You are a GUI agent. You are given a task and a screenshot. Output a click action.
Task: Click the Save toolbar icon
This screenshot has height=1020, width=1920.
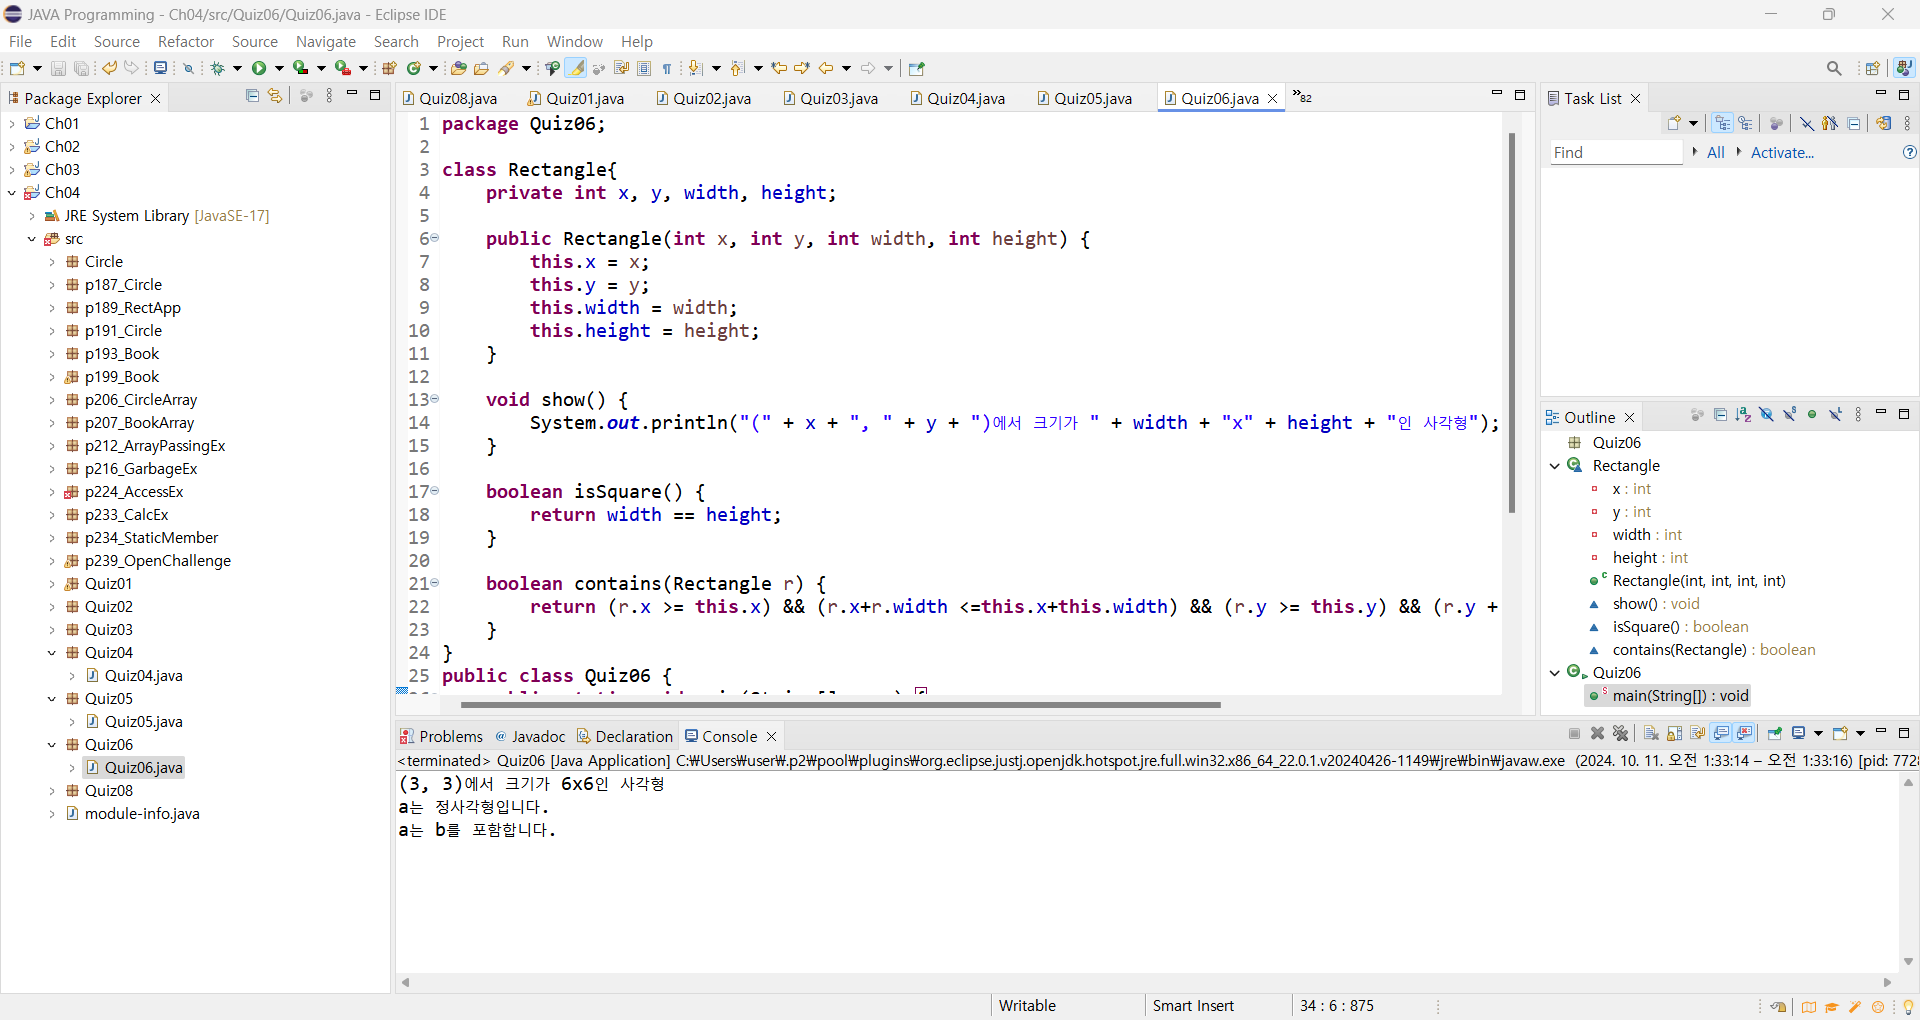tap(58, 68)
